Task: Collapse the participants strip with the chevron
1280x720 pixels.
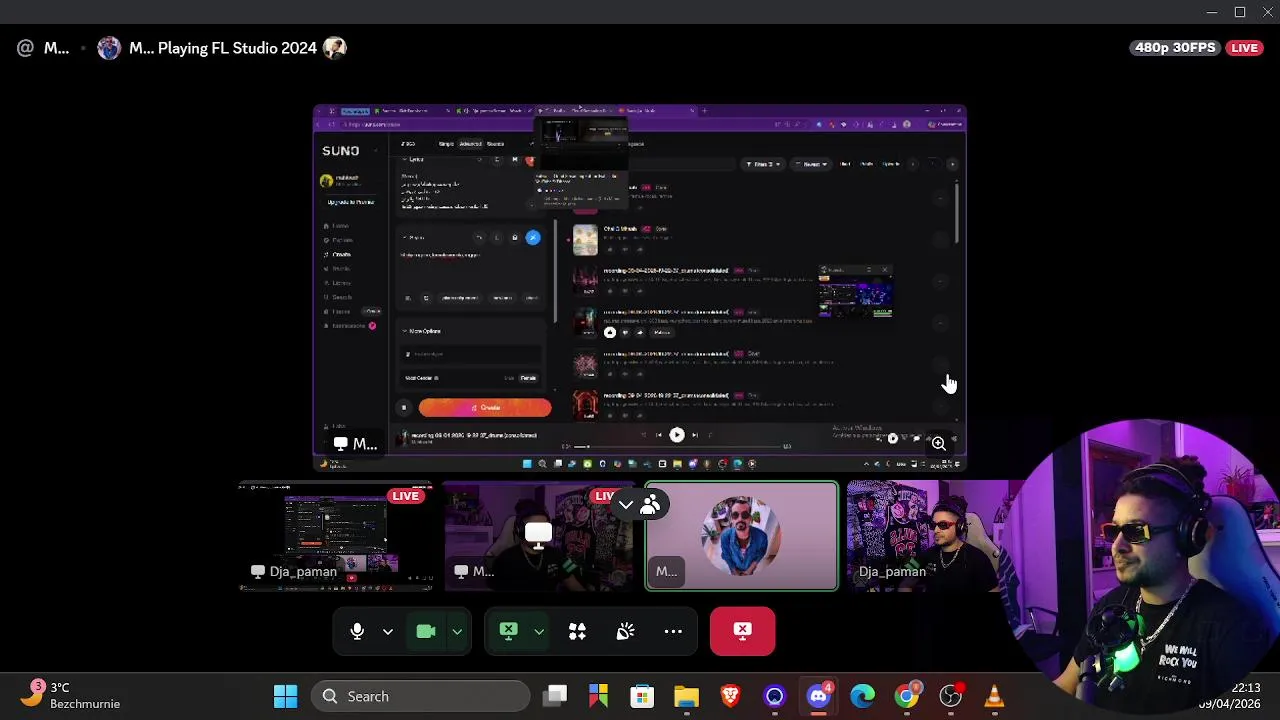Action: (x=626, y=505)
